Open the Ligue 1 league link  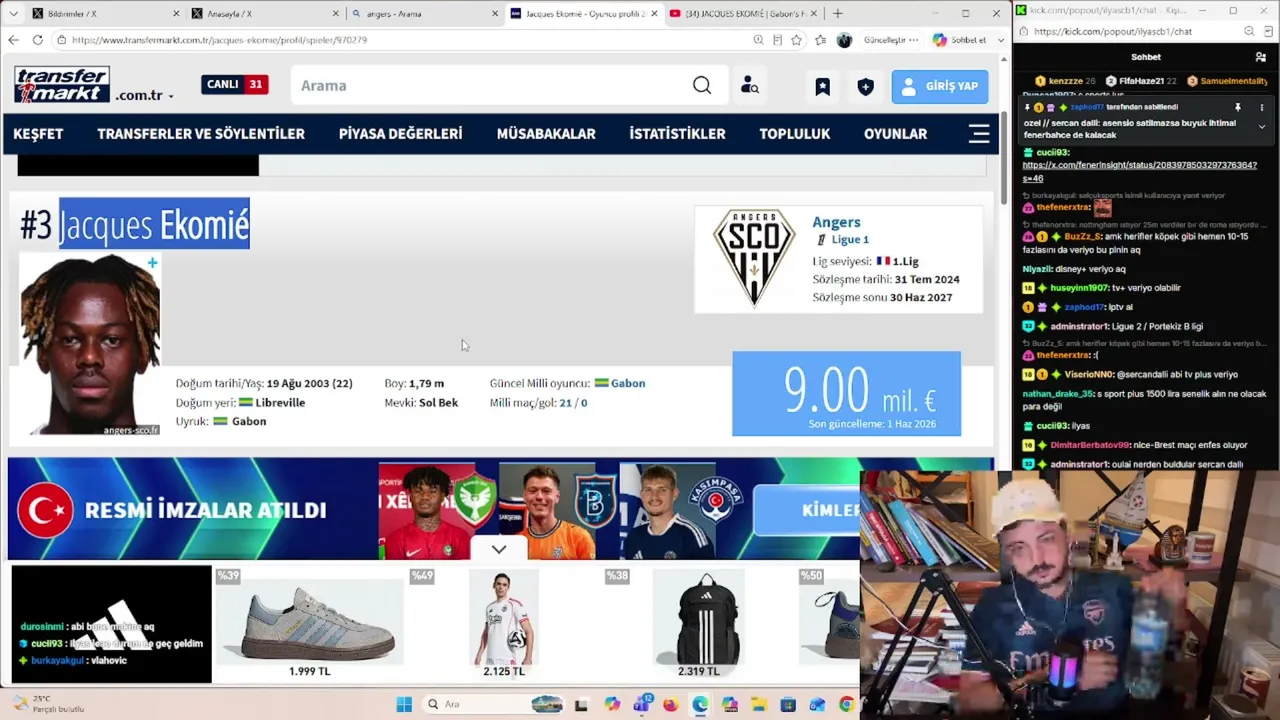(850, 240)
